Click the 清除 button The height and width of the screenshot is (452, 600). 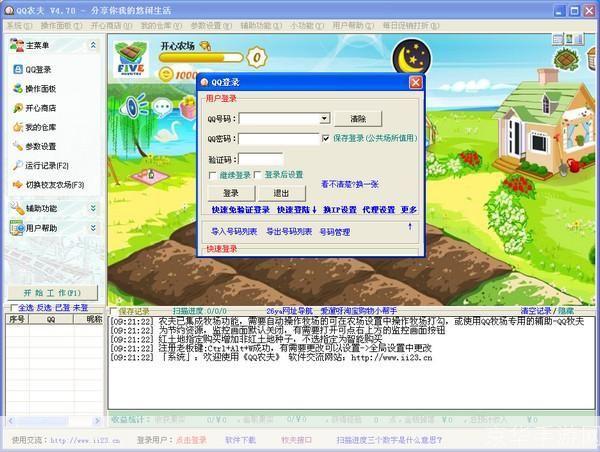coord(358,119)
